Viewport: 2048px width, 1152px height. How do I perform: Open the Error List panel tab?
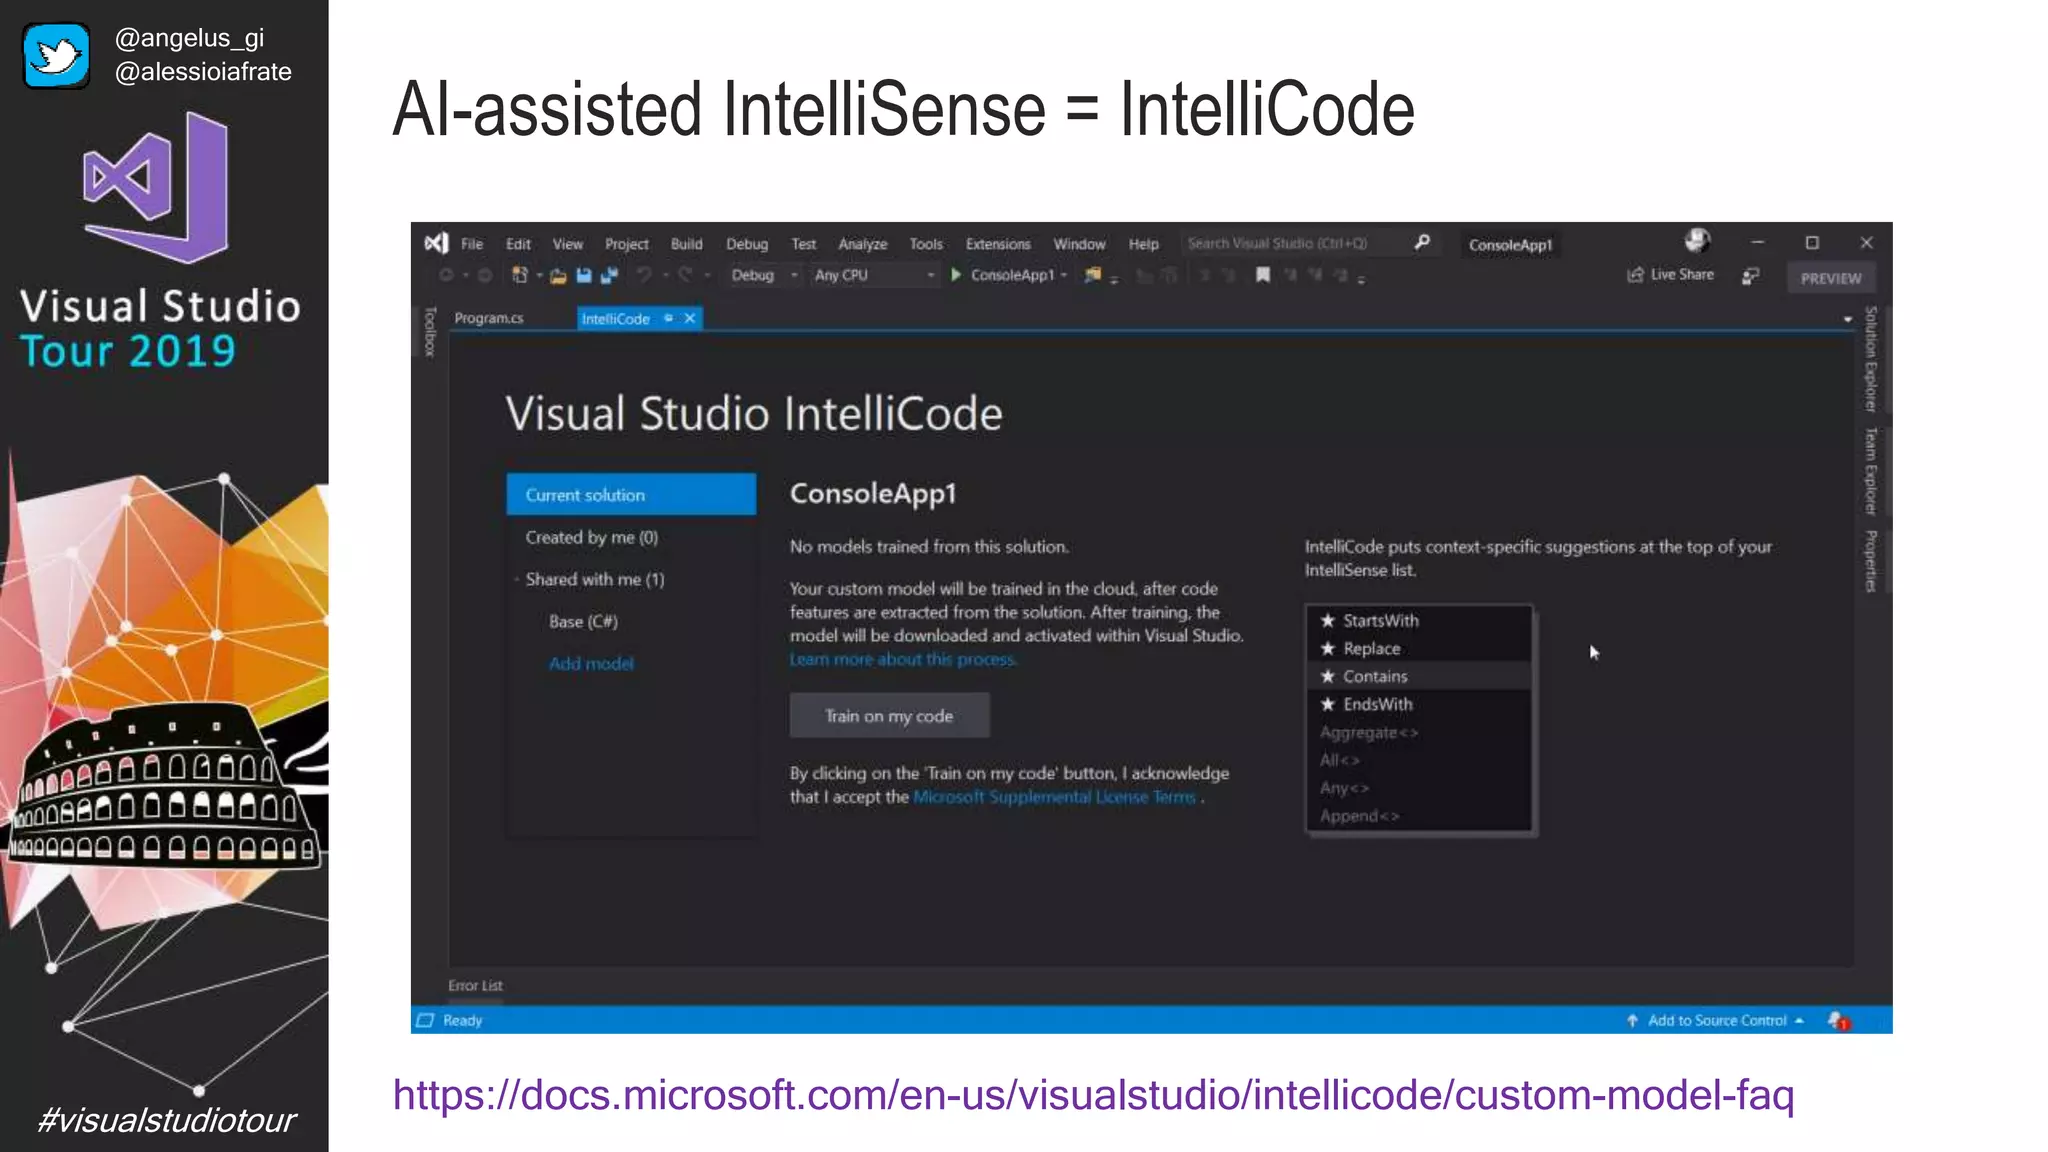pyautogui.click(x=476, y=985)
